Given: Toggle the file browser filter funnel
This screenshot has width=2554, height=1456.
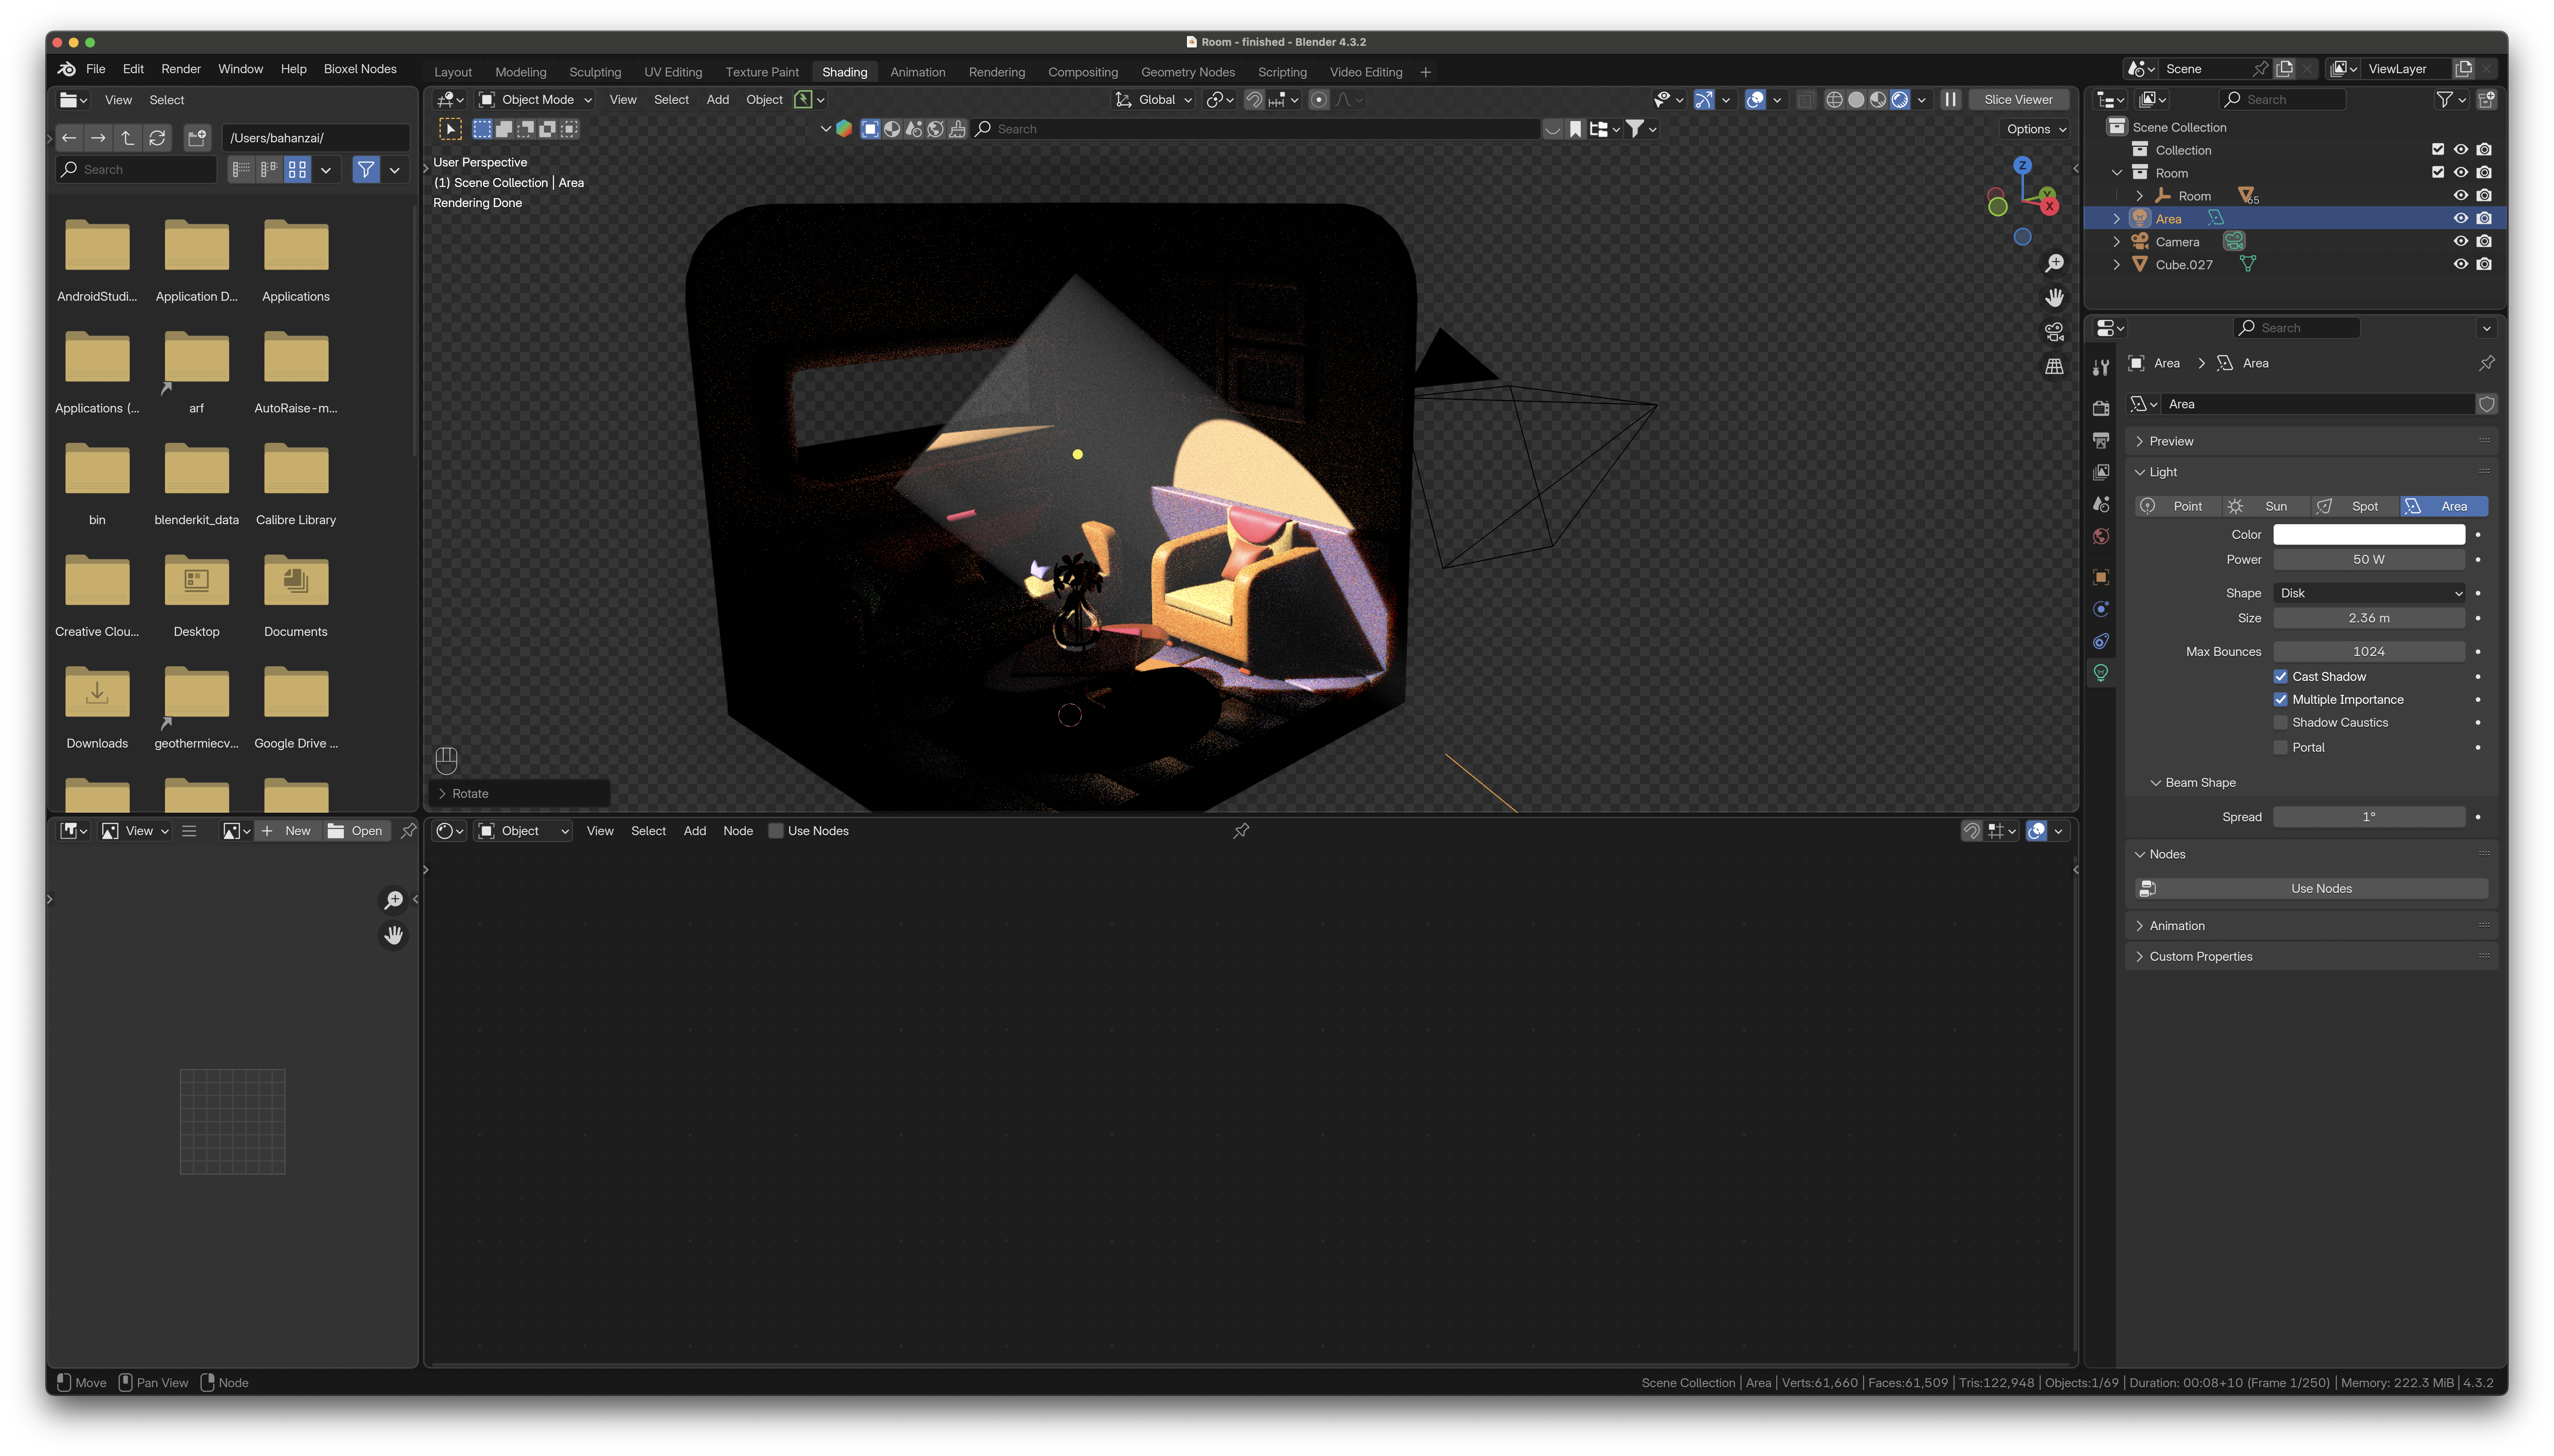Looking at the screenshot, I should (x=366, y=170).
